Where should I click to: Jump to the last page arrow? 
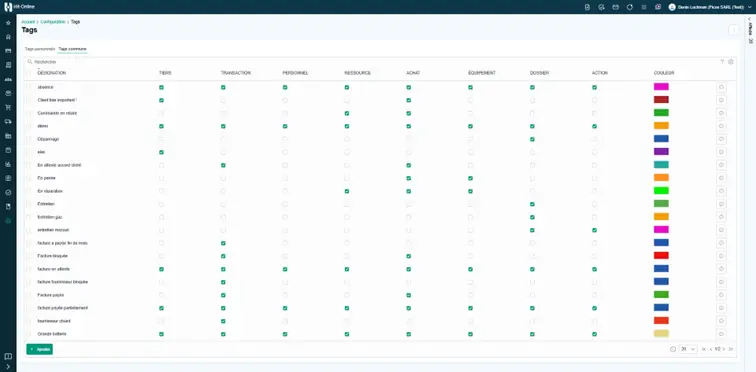coord(730,349)
